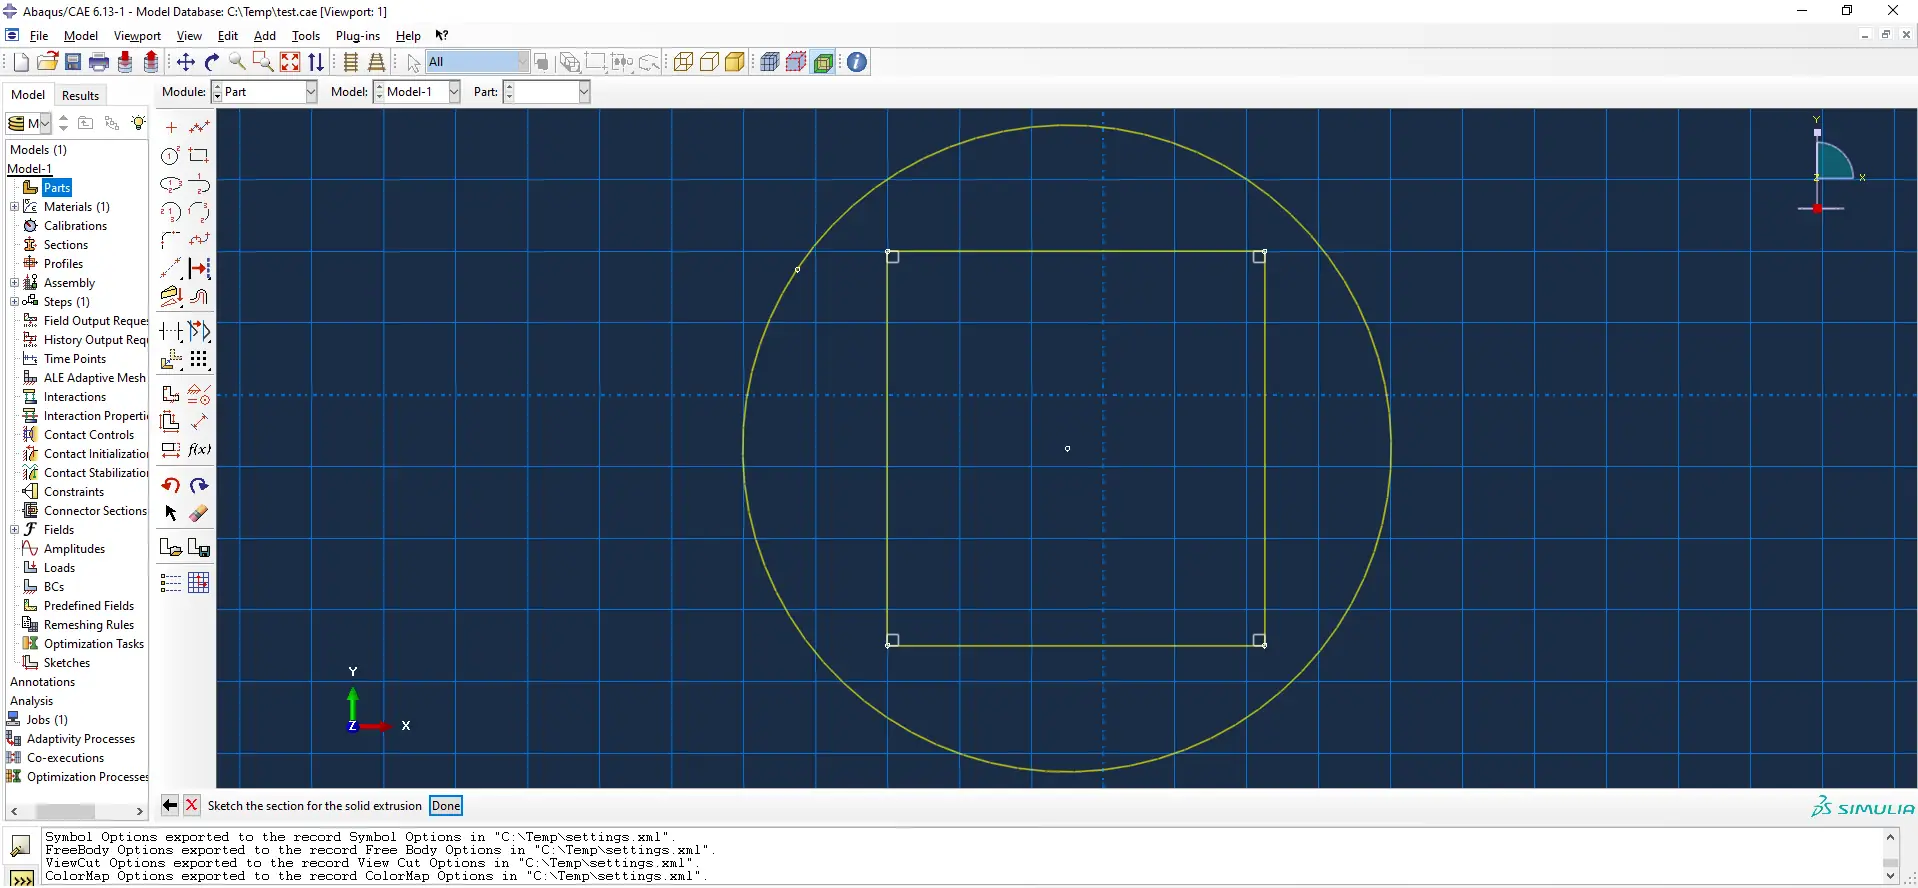This screenshot has height=888, width=1918.
Task: Choose the Create Fillet tool
Action: coord(171,240)
